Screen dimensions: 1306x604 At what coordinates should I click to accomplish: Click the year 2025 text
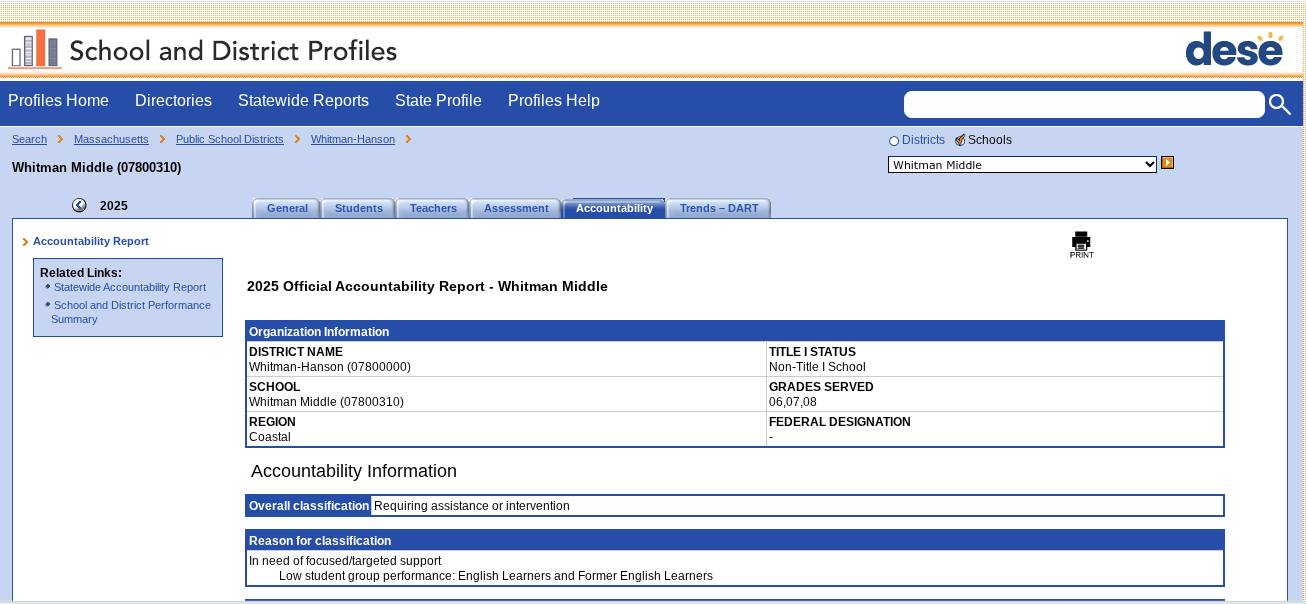(114, 206)
